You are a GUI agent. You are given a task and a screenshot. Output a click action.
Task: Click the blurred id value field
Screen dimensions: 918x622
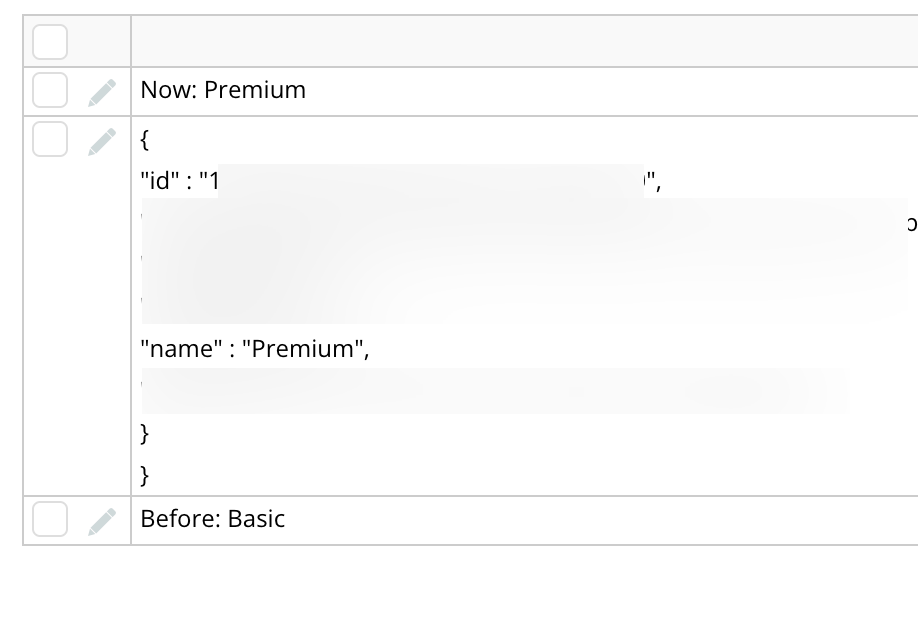click(431, 181)
